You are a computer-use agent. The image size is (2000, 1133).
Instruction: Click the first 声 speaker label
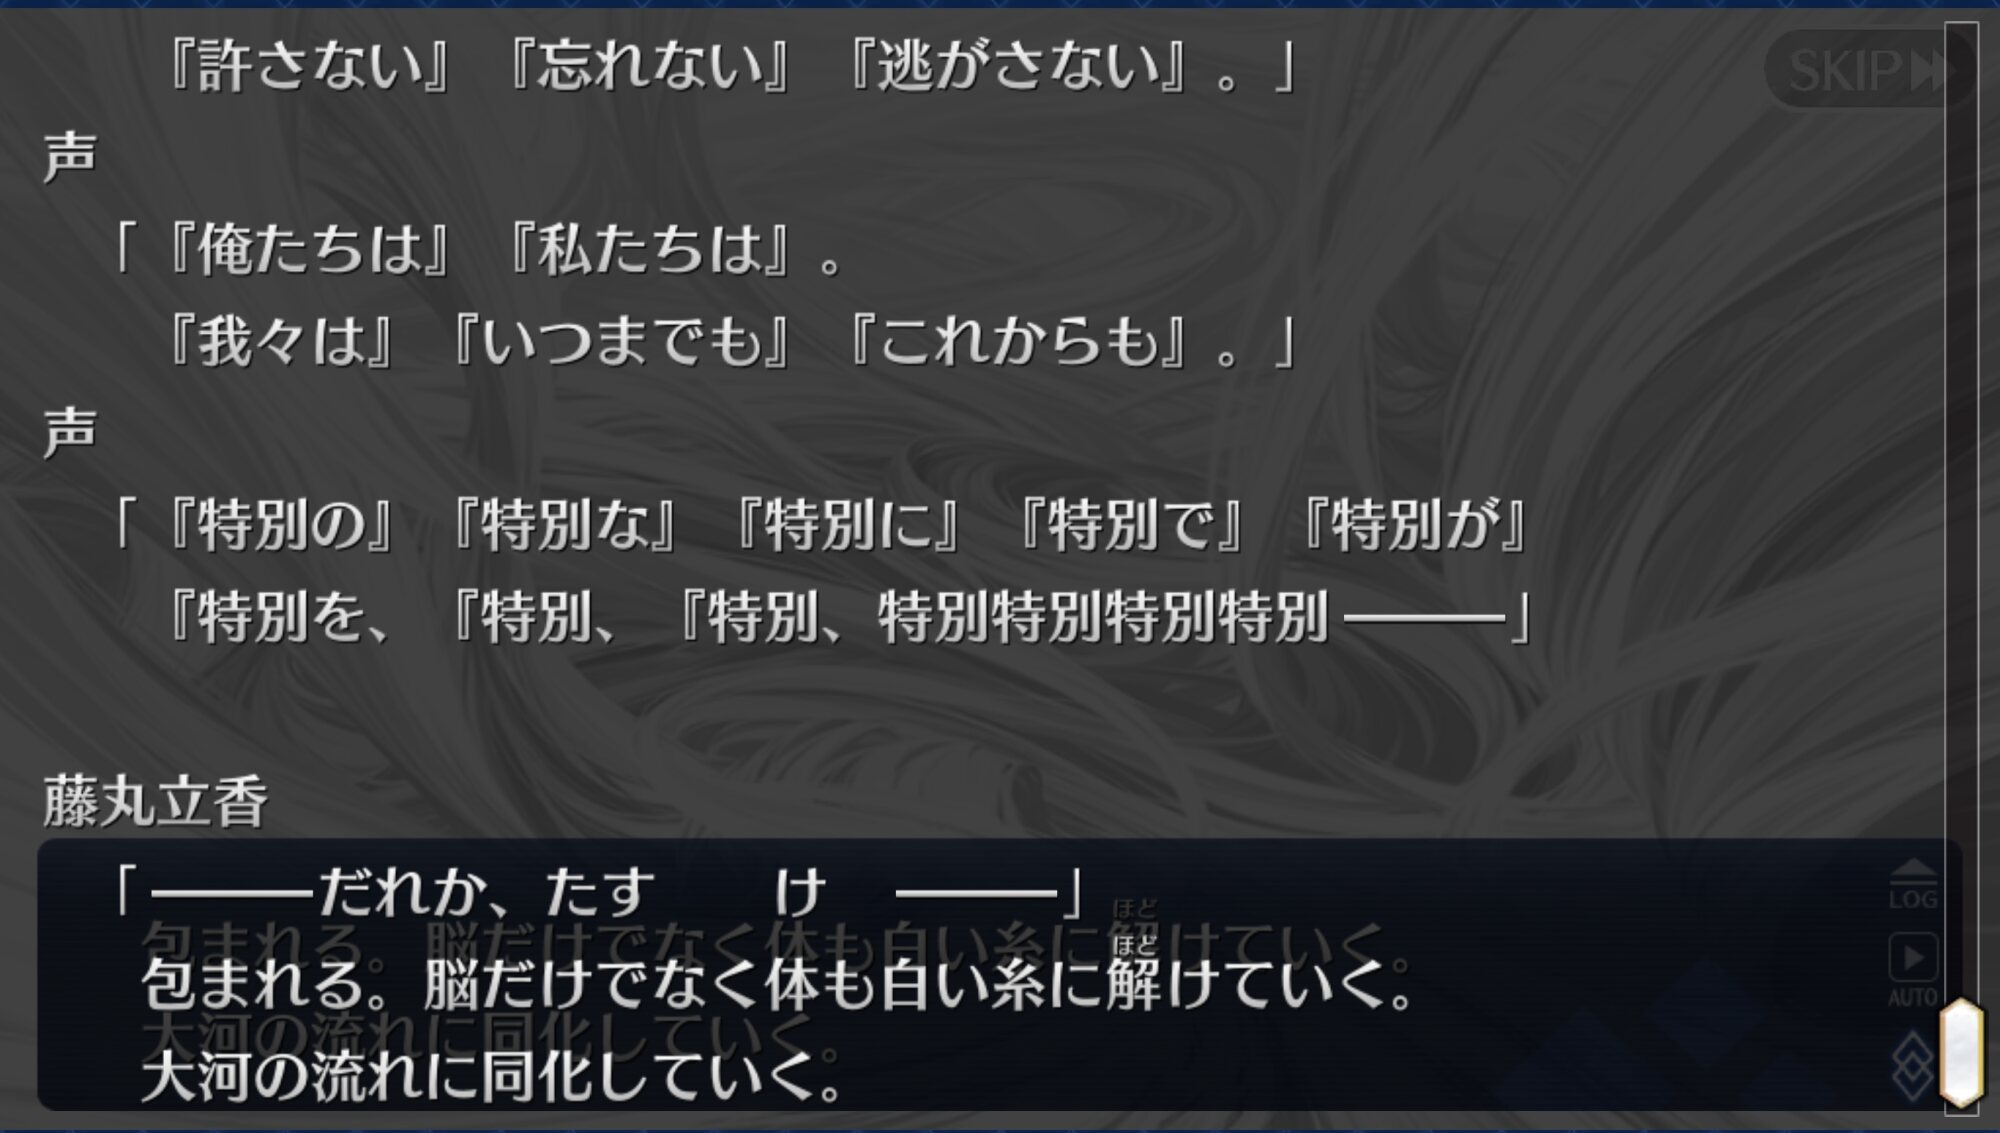70,157
